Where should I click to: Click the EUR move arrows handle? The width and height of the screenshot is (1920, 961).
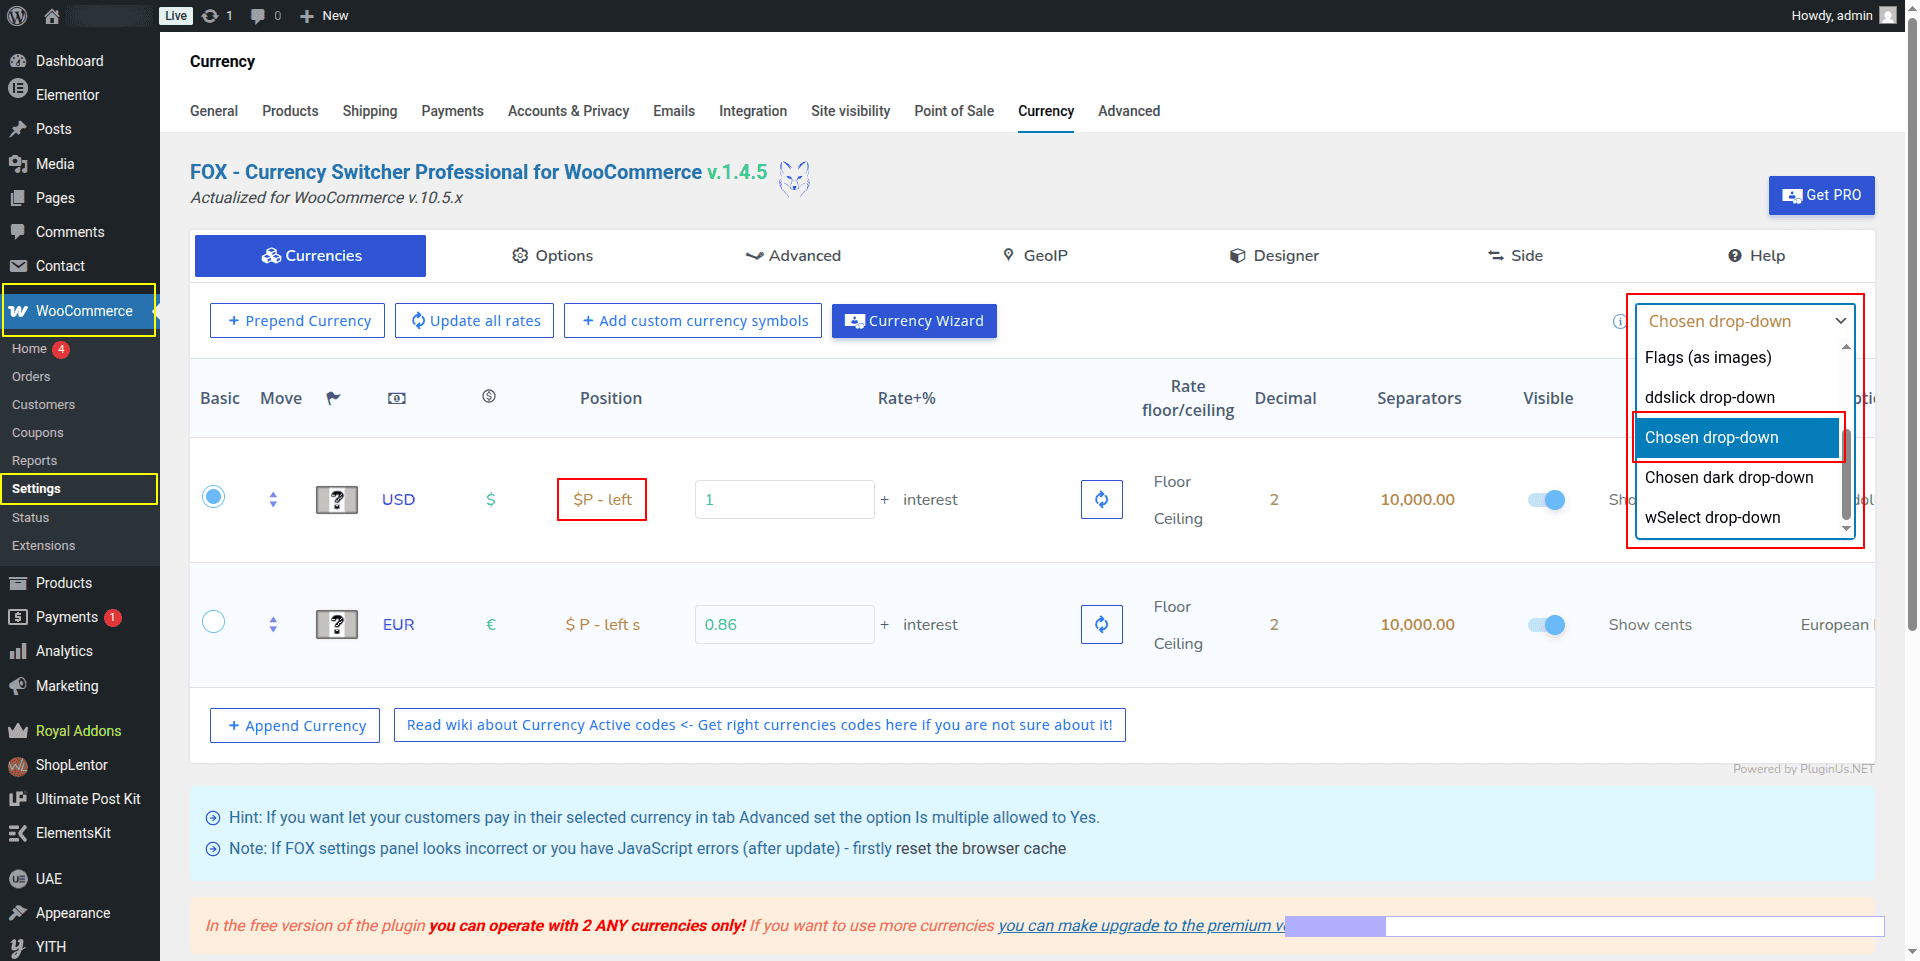pyautogui.click(x=273, y=625)
